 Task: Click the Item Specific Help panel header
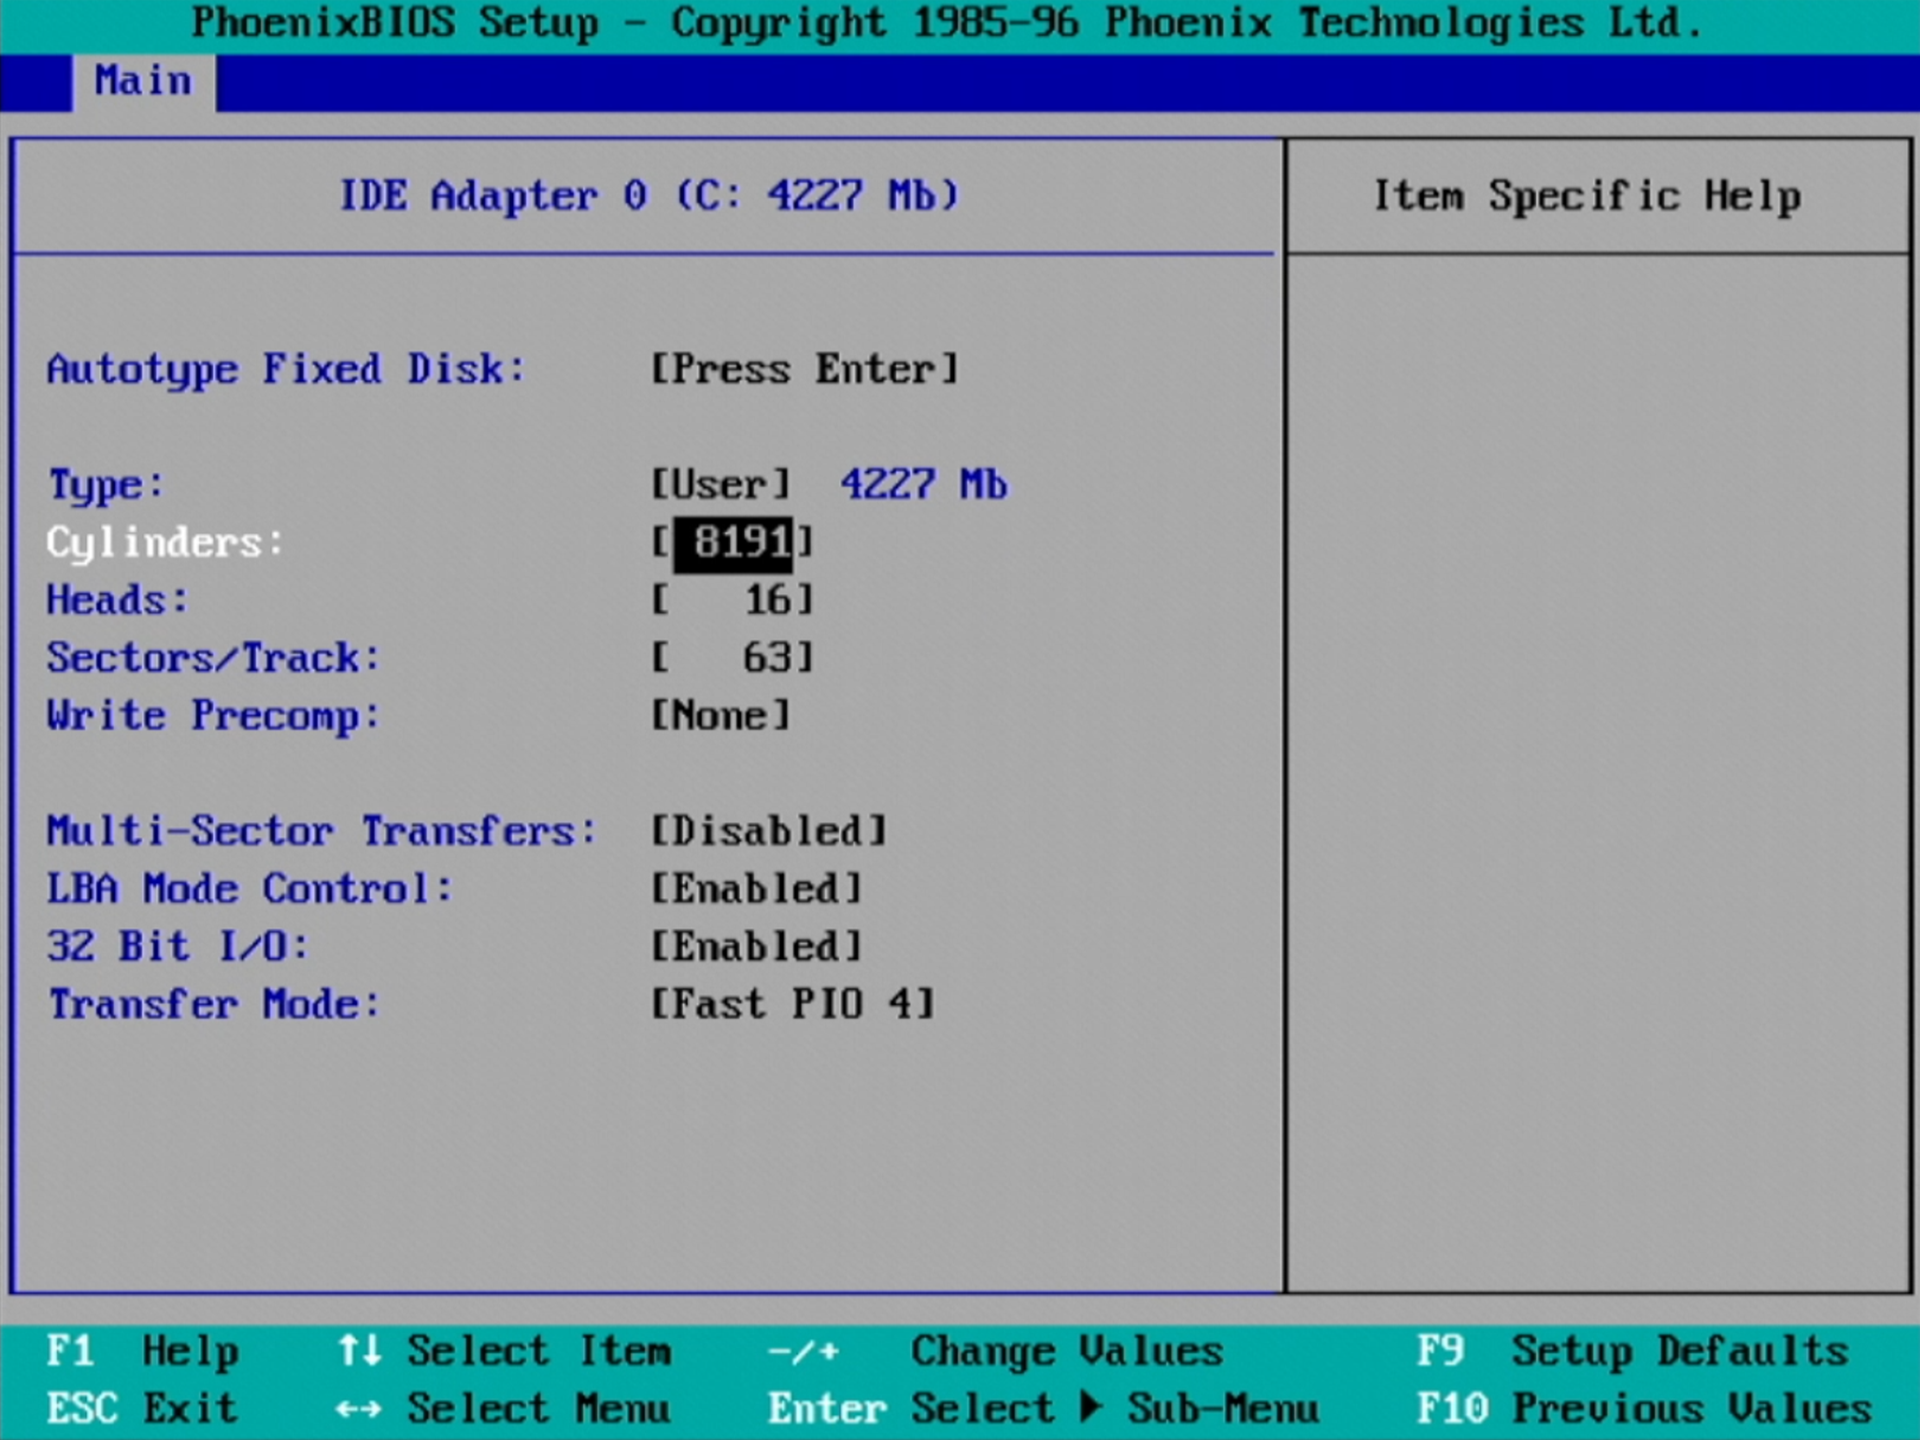pyautogui.click(x=1586, y=196)
